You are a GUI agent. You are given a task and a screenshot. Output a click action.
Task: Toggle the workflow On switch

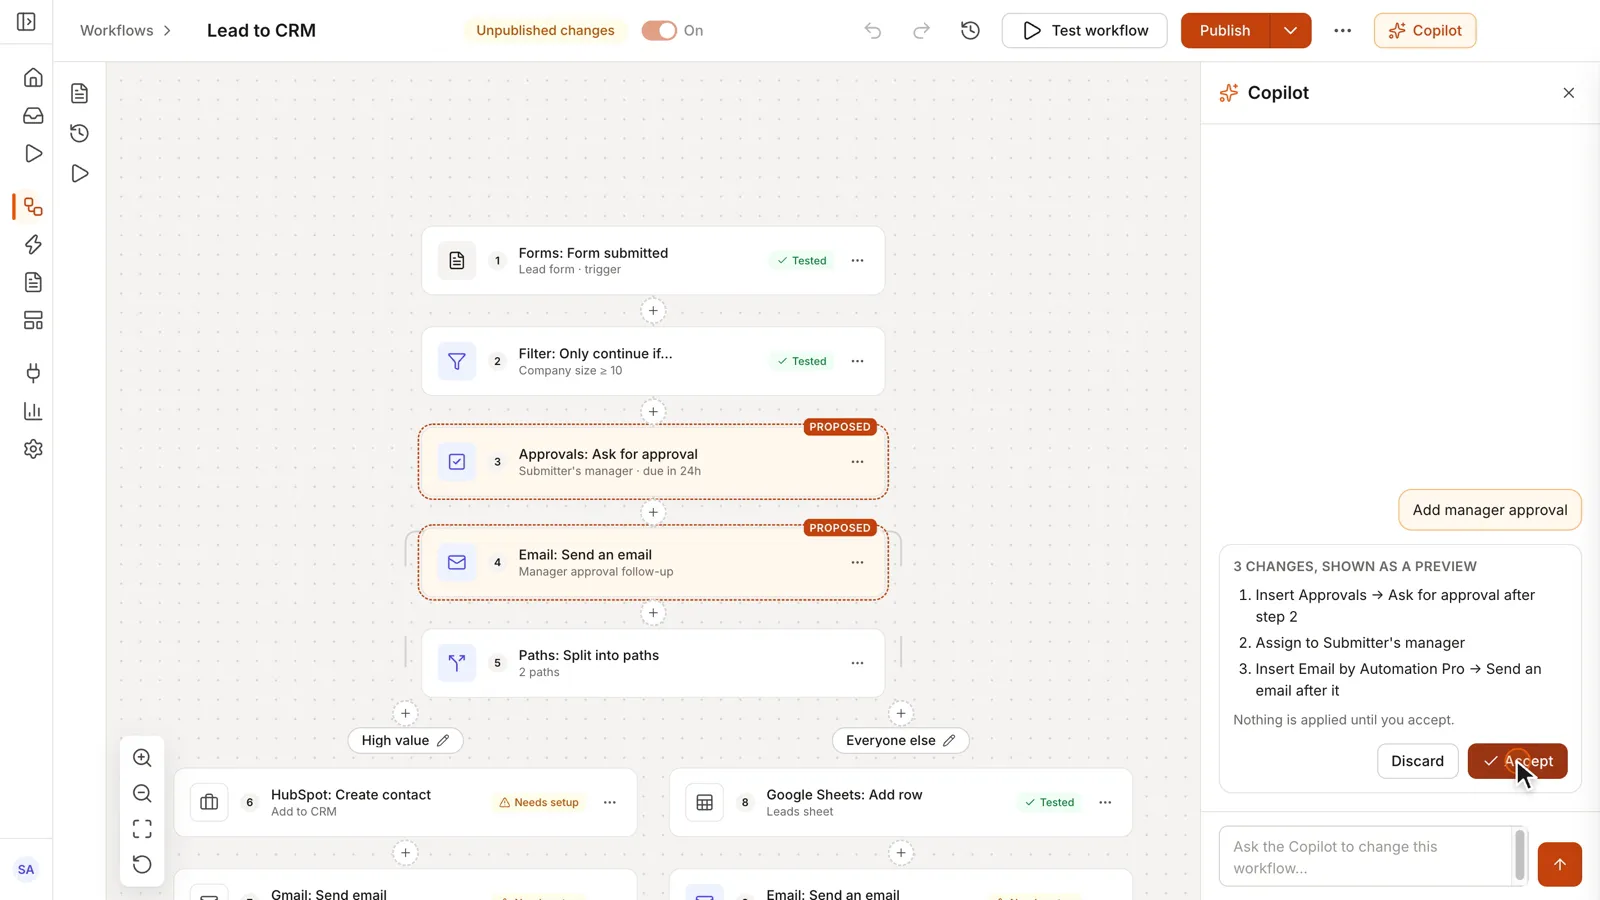659,31
